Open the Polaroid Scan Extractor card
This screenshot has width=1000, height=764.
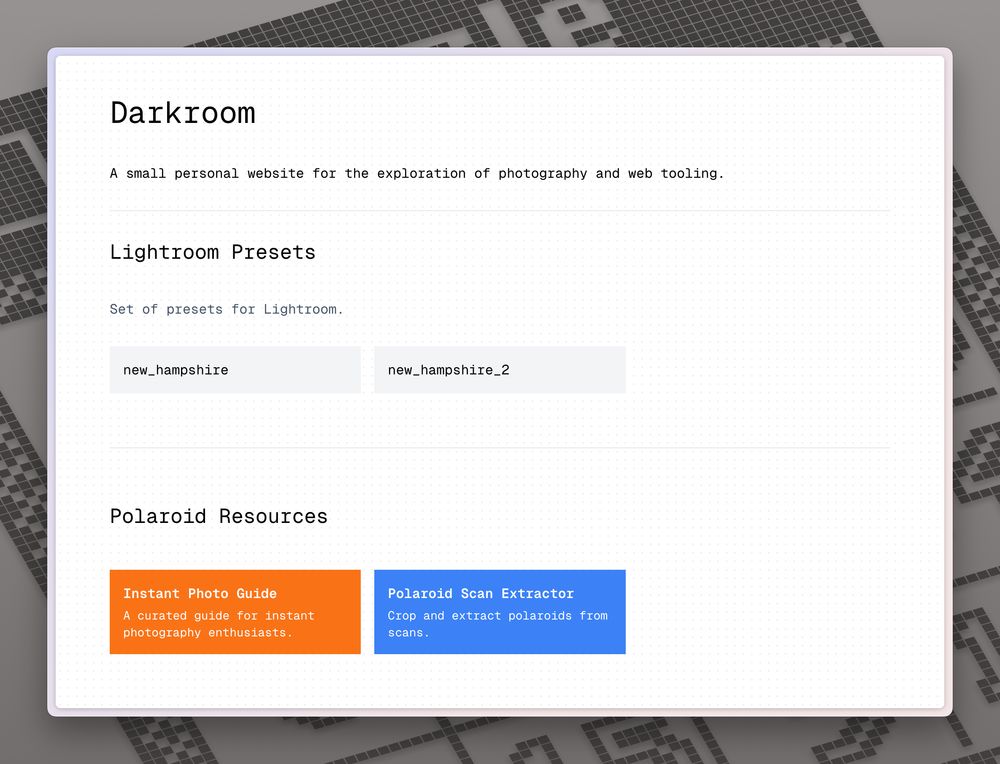pyautogui.click(x=499, y=612)
